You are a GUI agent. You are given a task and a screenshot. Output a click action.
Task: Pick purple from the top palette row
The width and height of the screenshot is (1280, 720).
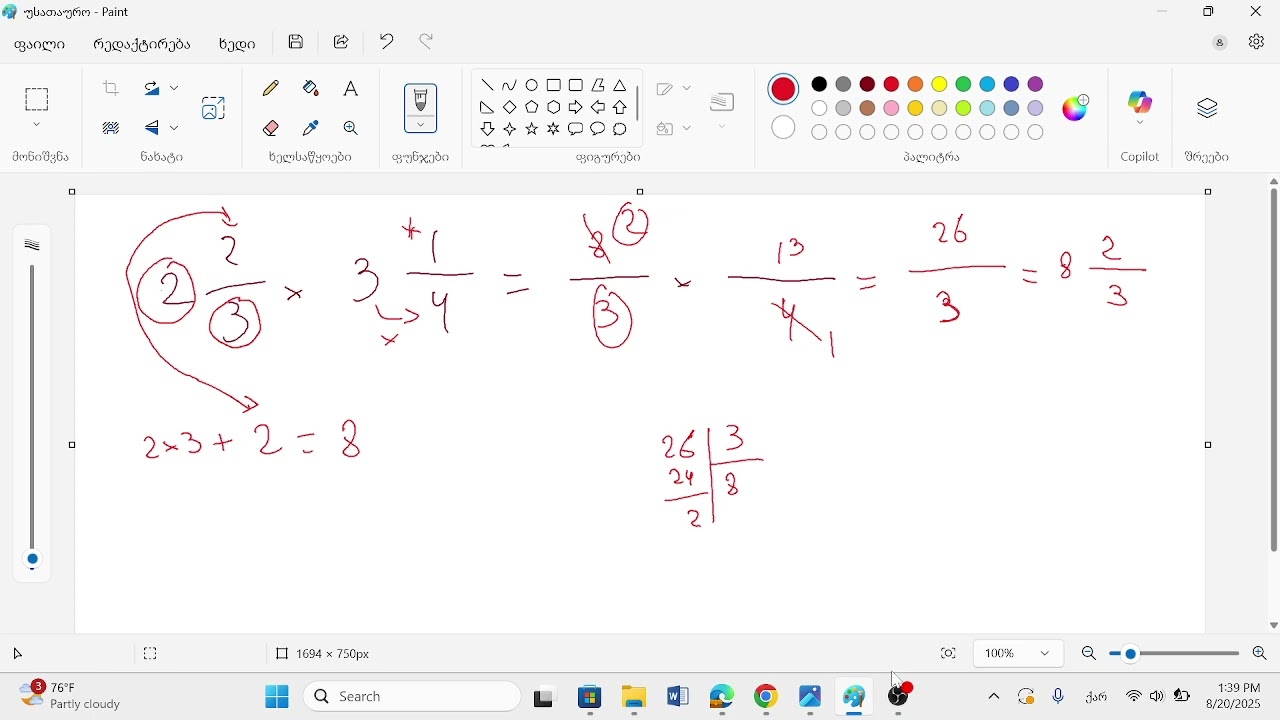pos(1037,85)
